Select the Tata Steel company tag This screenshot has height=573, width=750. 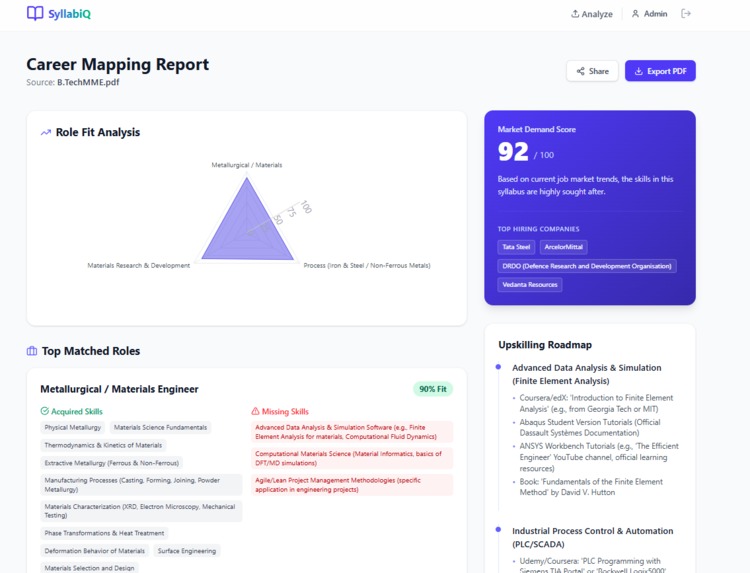click(x=516, y=247)
